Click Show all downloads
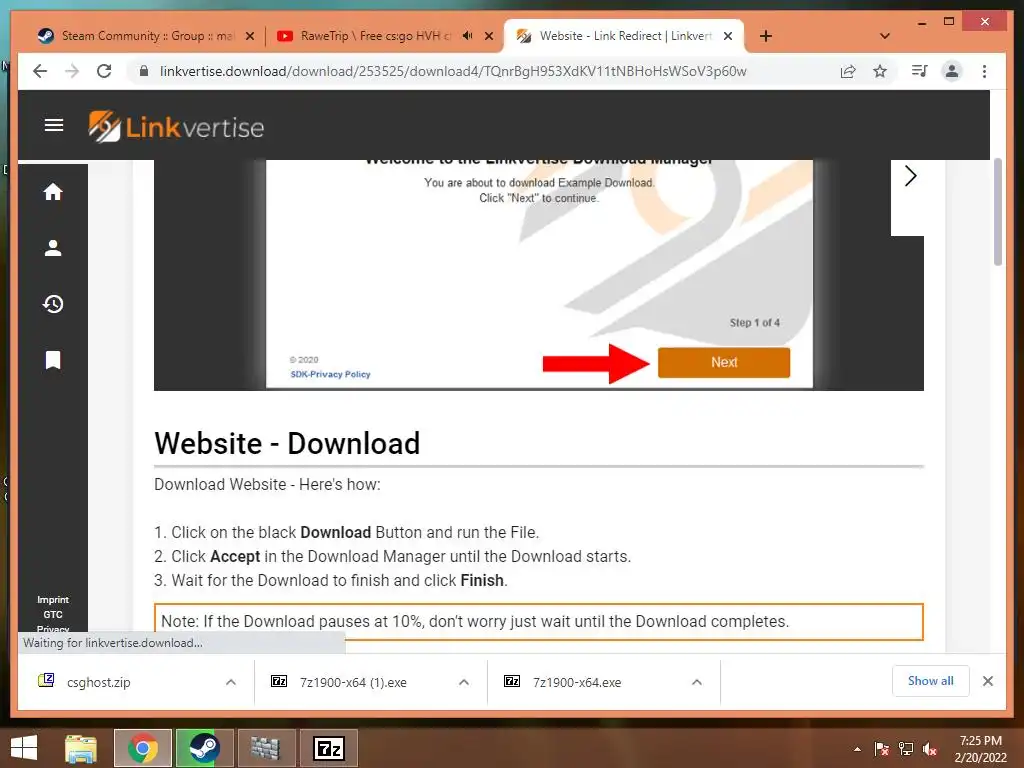1024x768 pixels. click(930, 680)
